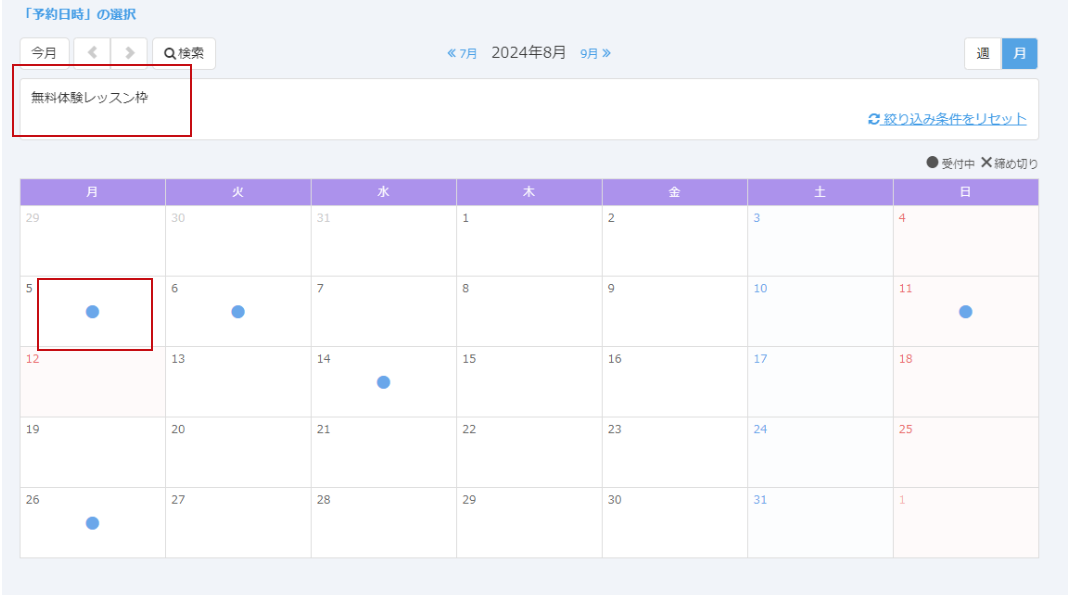
Task: Select the available slot dot on August 5
Action: click(92, 312)
